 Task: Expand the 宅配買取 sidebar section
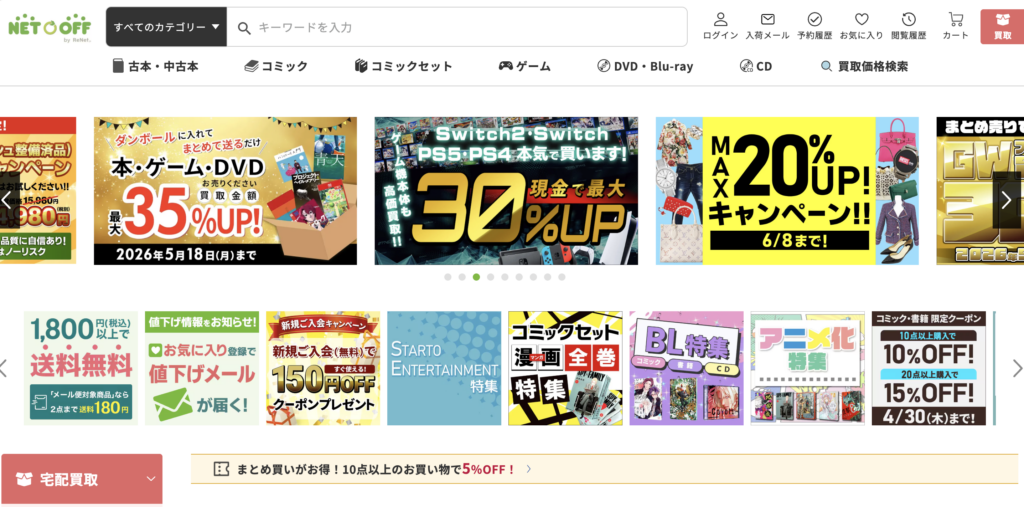click(82, 479)
